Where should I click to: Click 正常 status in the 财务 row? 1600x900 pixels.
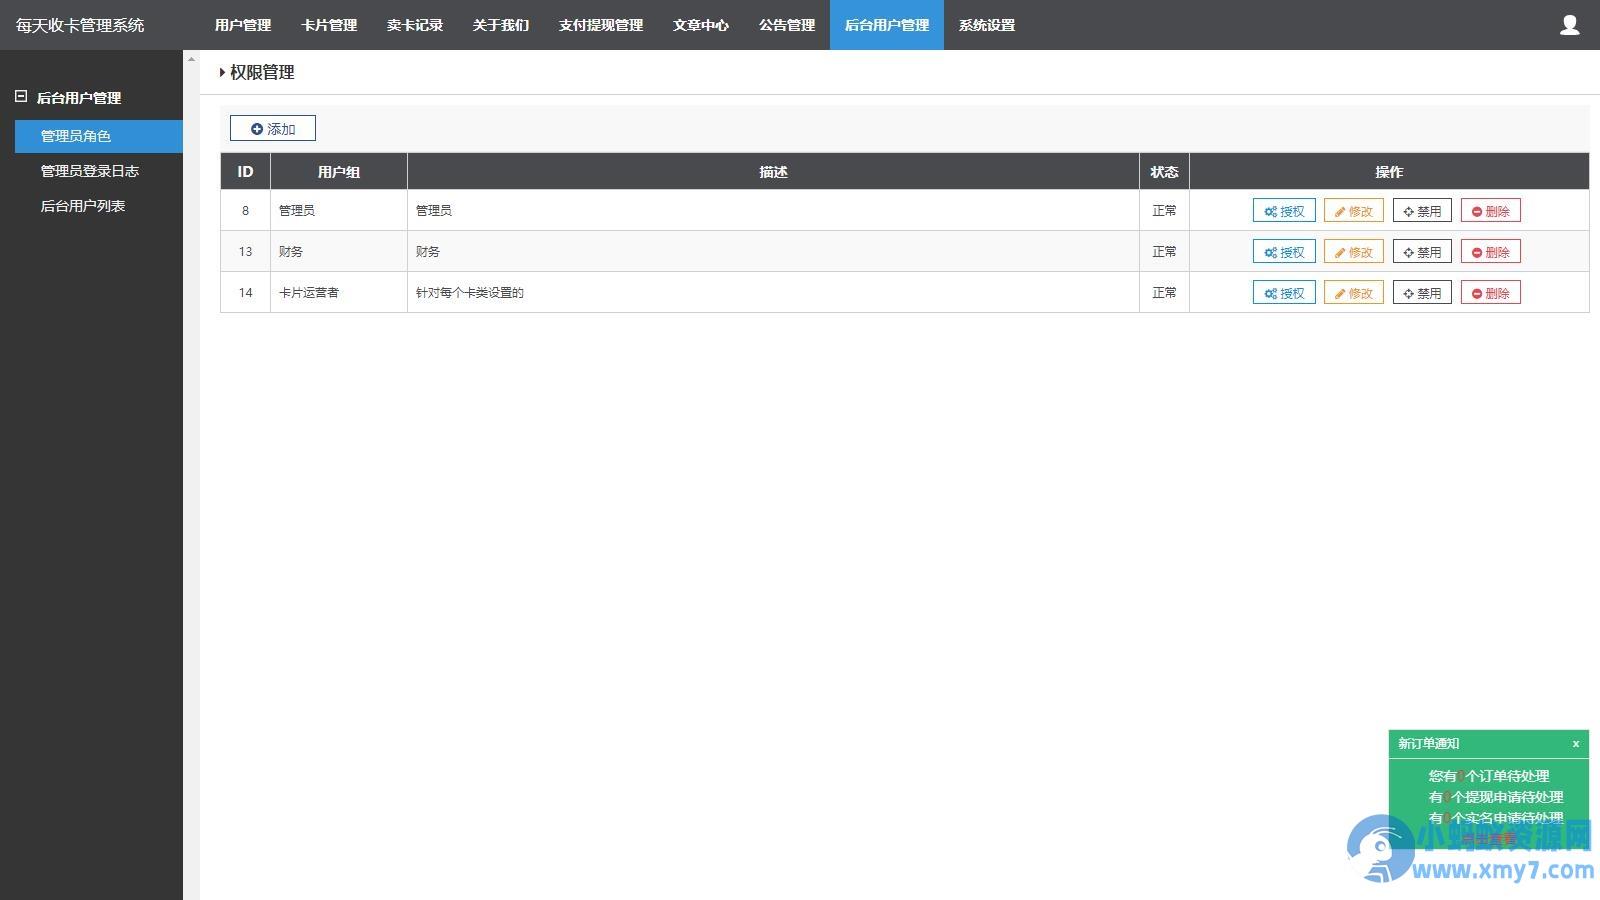[1164, 252]
